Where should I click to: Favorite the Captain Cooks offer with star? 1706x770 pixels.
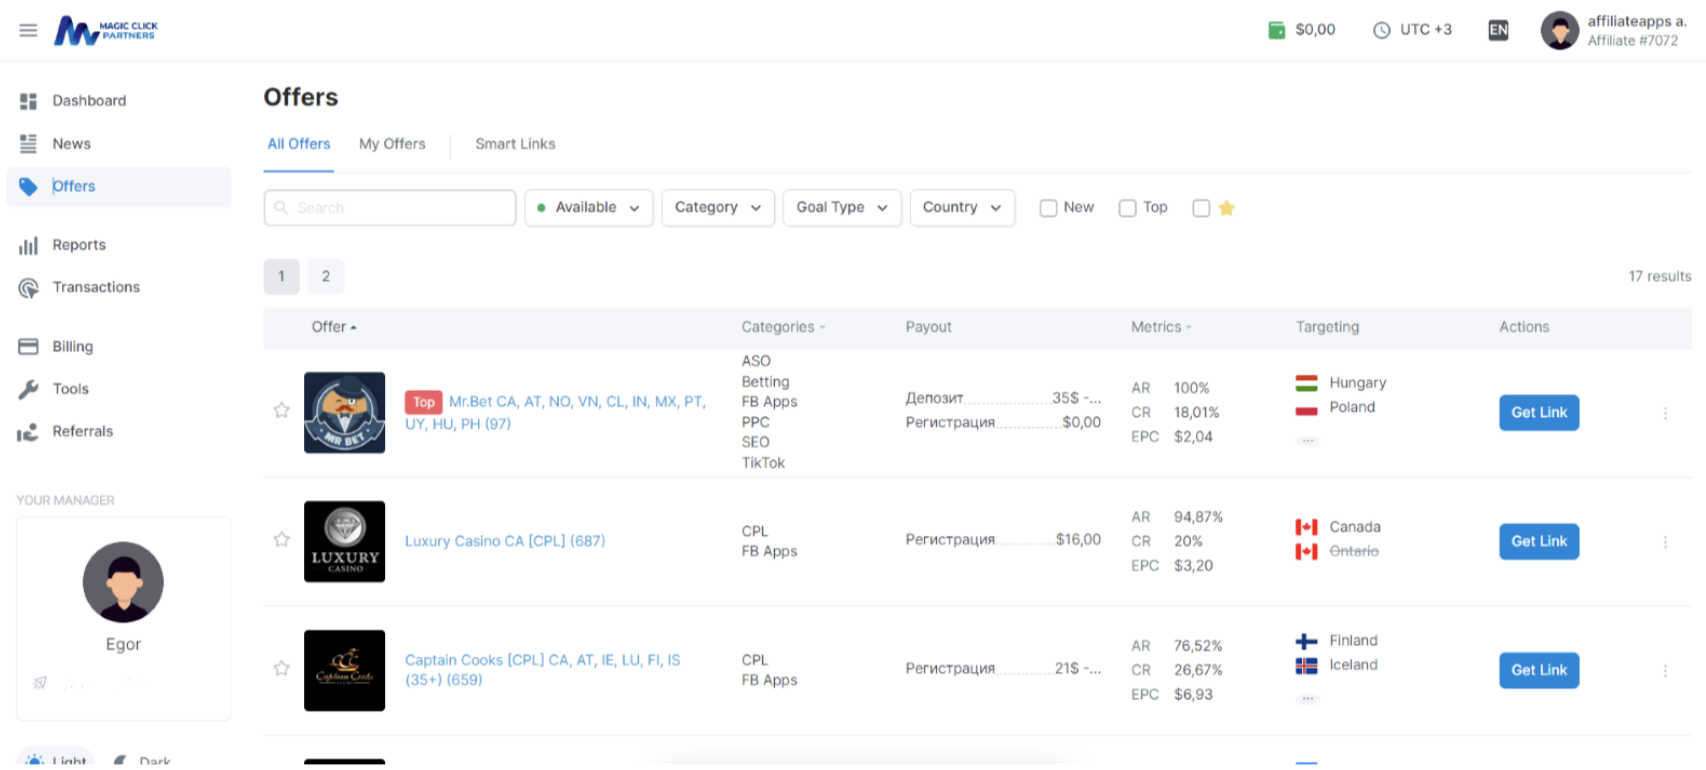(x=282, y=668)
